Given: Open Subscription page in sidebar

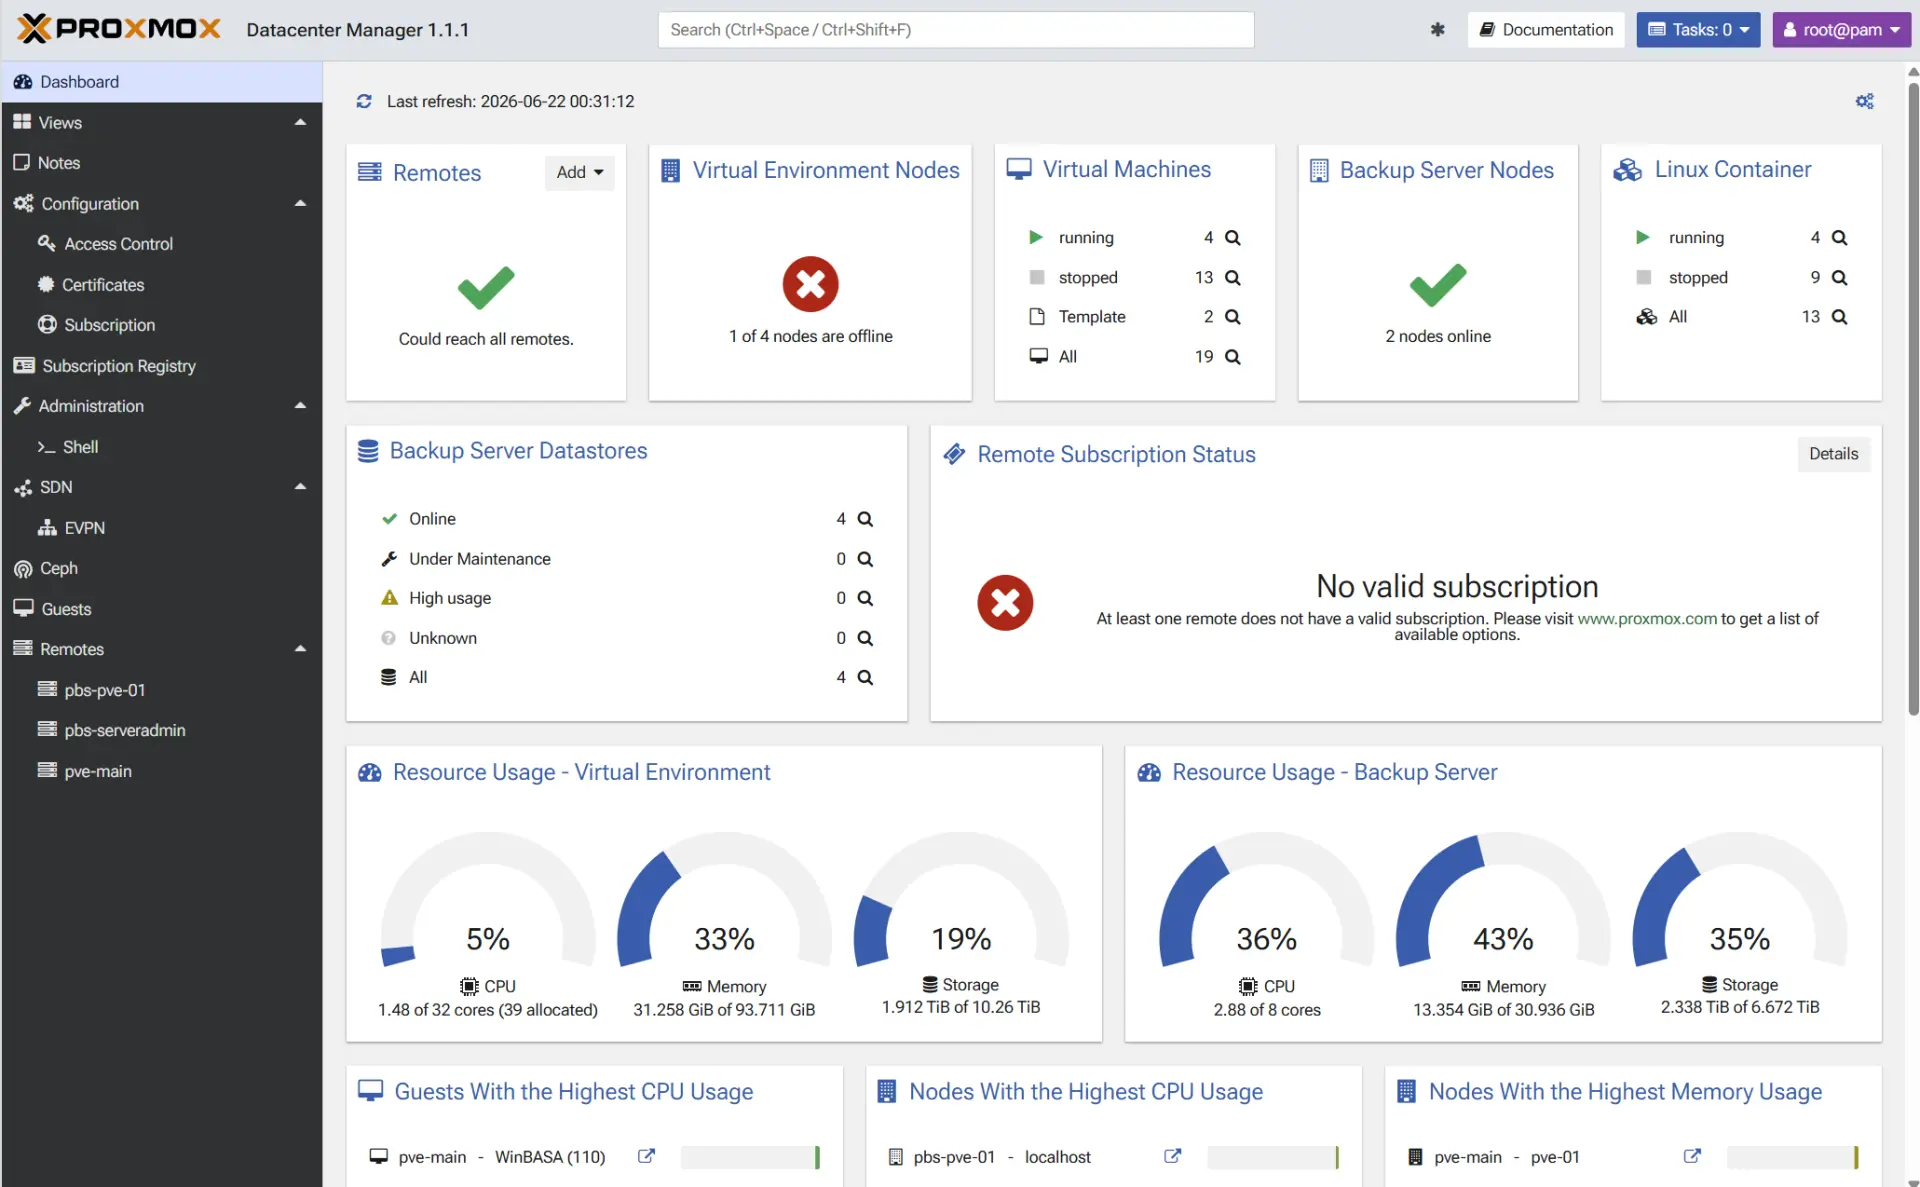Looking at the screenshot, I should (162, 325).
